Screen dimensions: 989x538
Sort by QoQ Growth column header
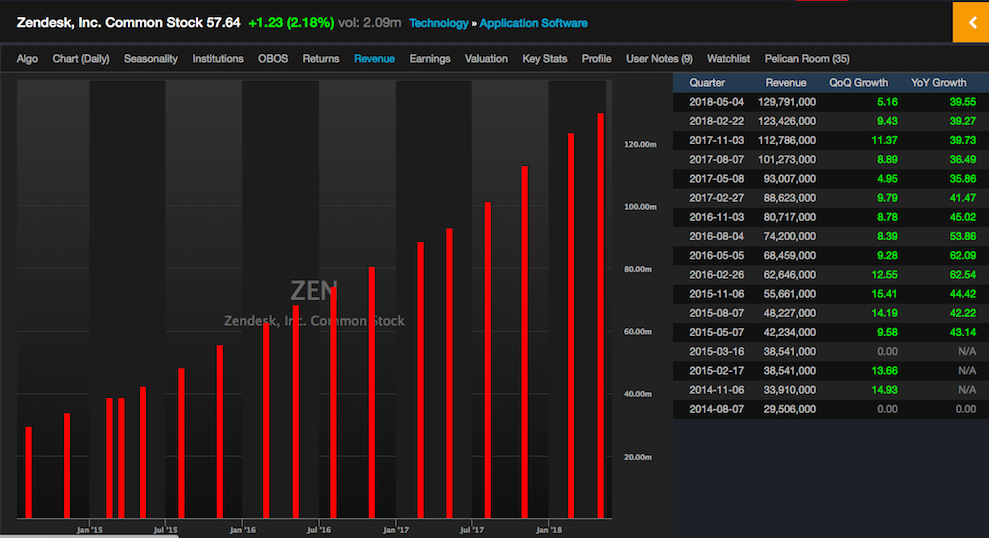858,83
